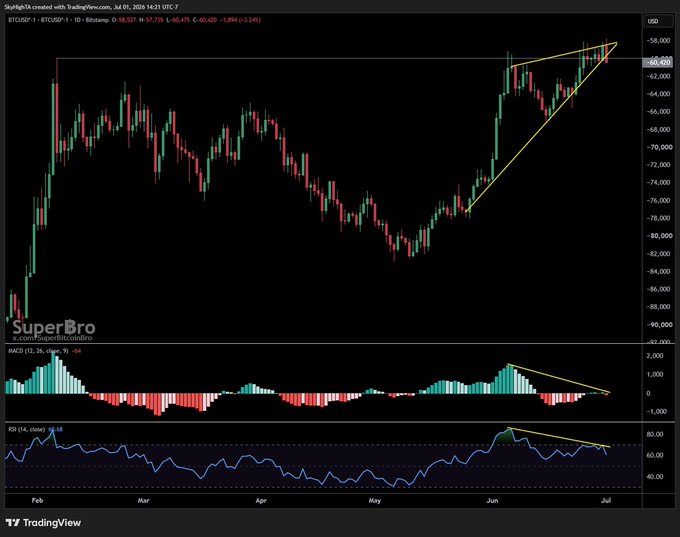Screen dimensions: 680x537
Task: Click the low value L-60,475
Action: pos(178,20)
